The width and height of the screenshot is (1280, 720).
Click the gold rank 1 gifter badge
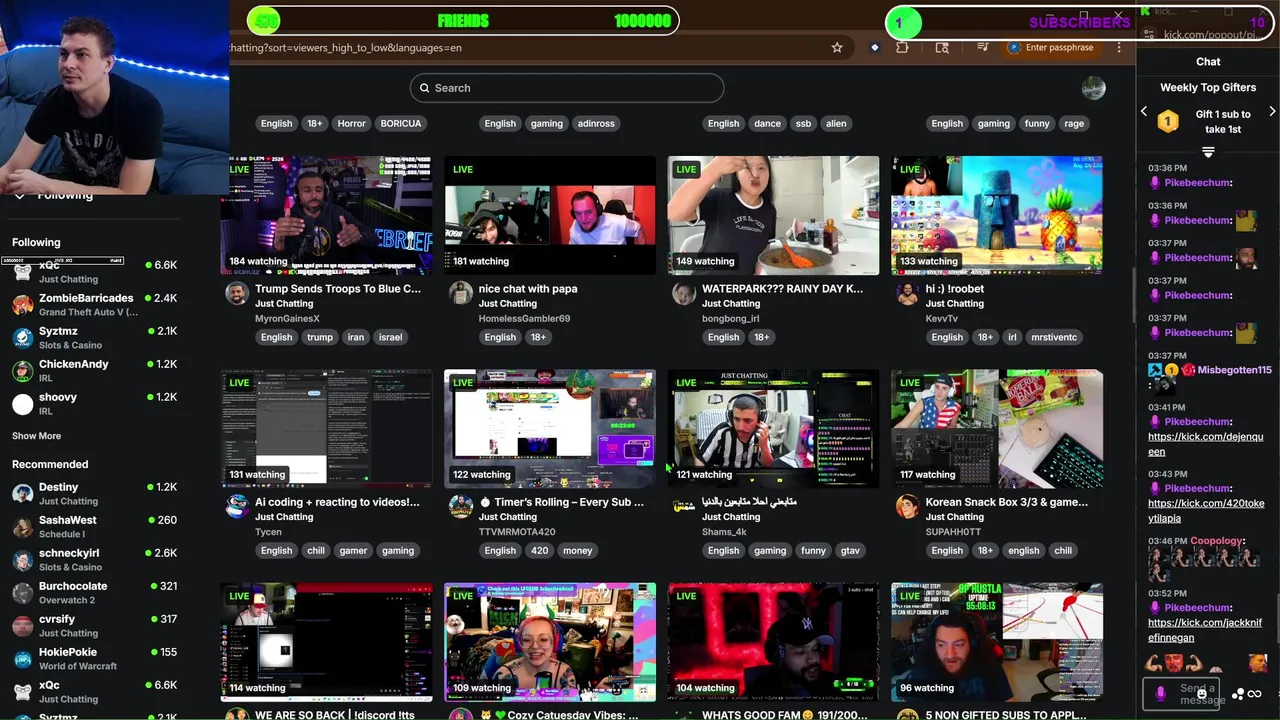pyautogui.click(x=1168, y=122)
